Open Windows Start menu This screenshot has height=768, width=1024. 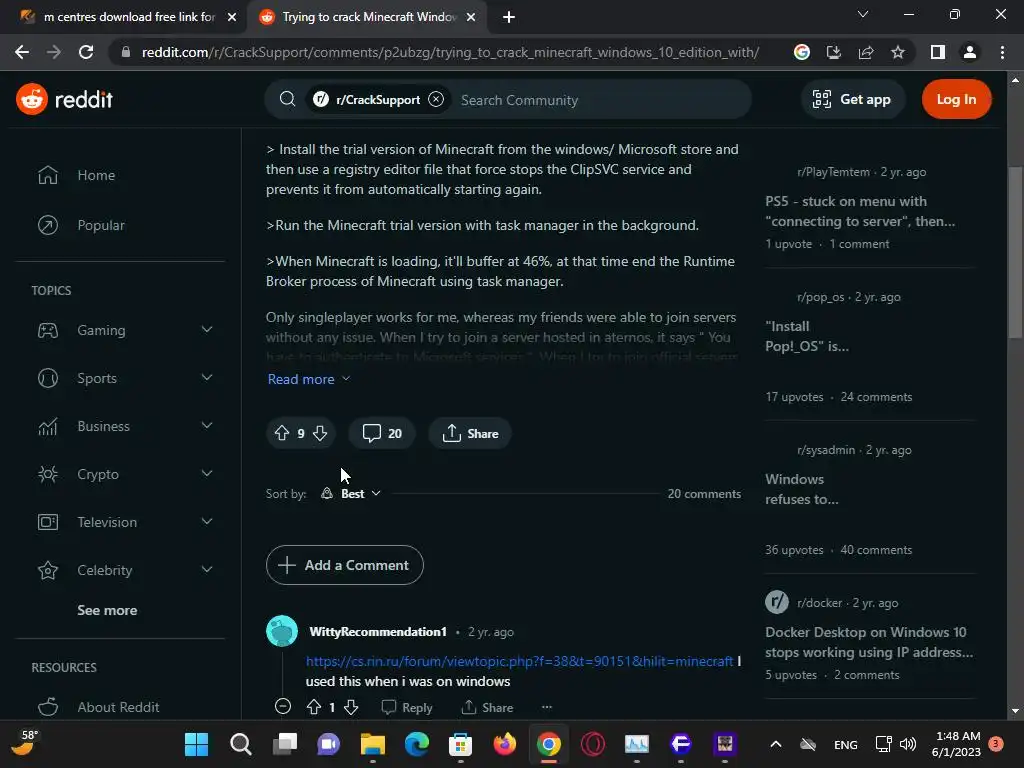(197, 744)
